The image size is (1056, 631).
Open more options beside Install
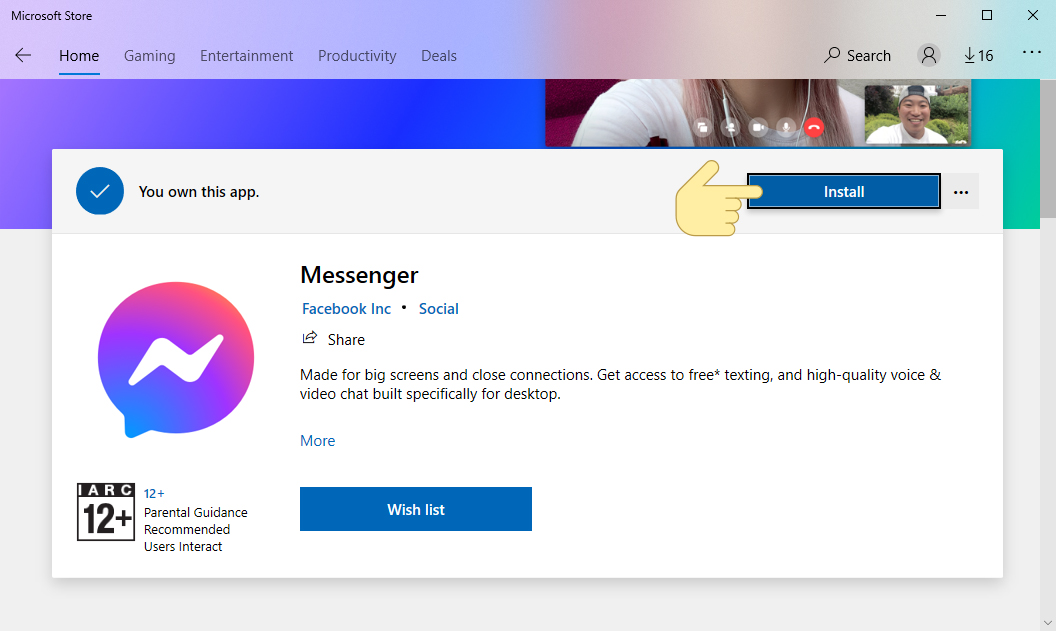pos(961,192)
